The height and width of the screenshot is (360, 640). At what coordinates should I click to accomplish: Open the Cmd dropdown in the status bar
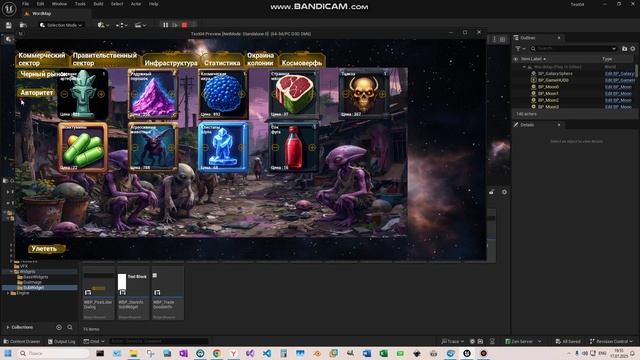[94, 341]
